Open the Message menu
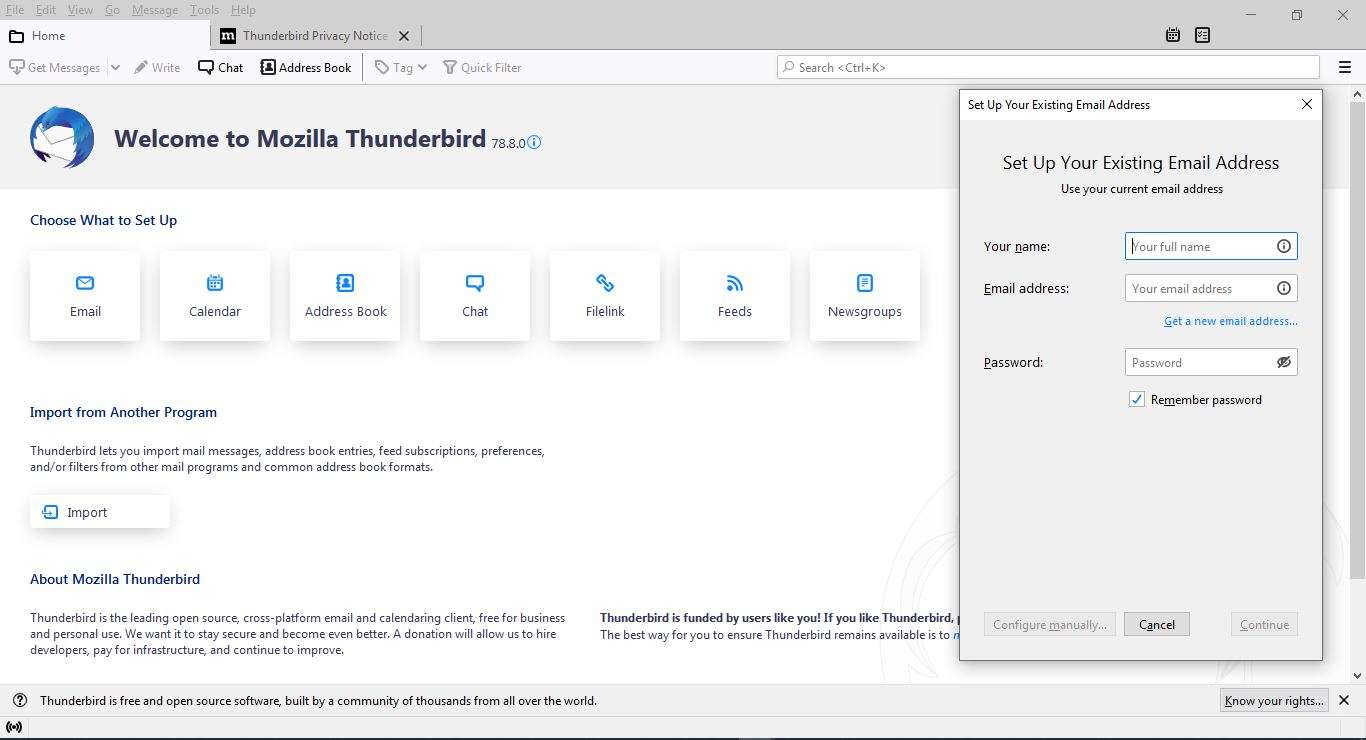Viewport: 1366px width, 740px height. coord(155,10)
